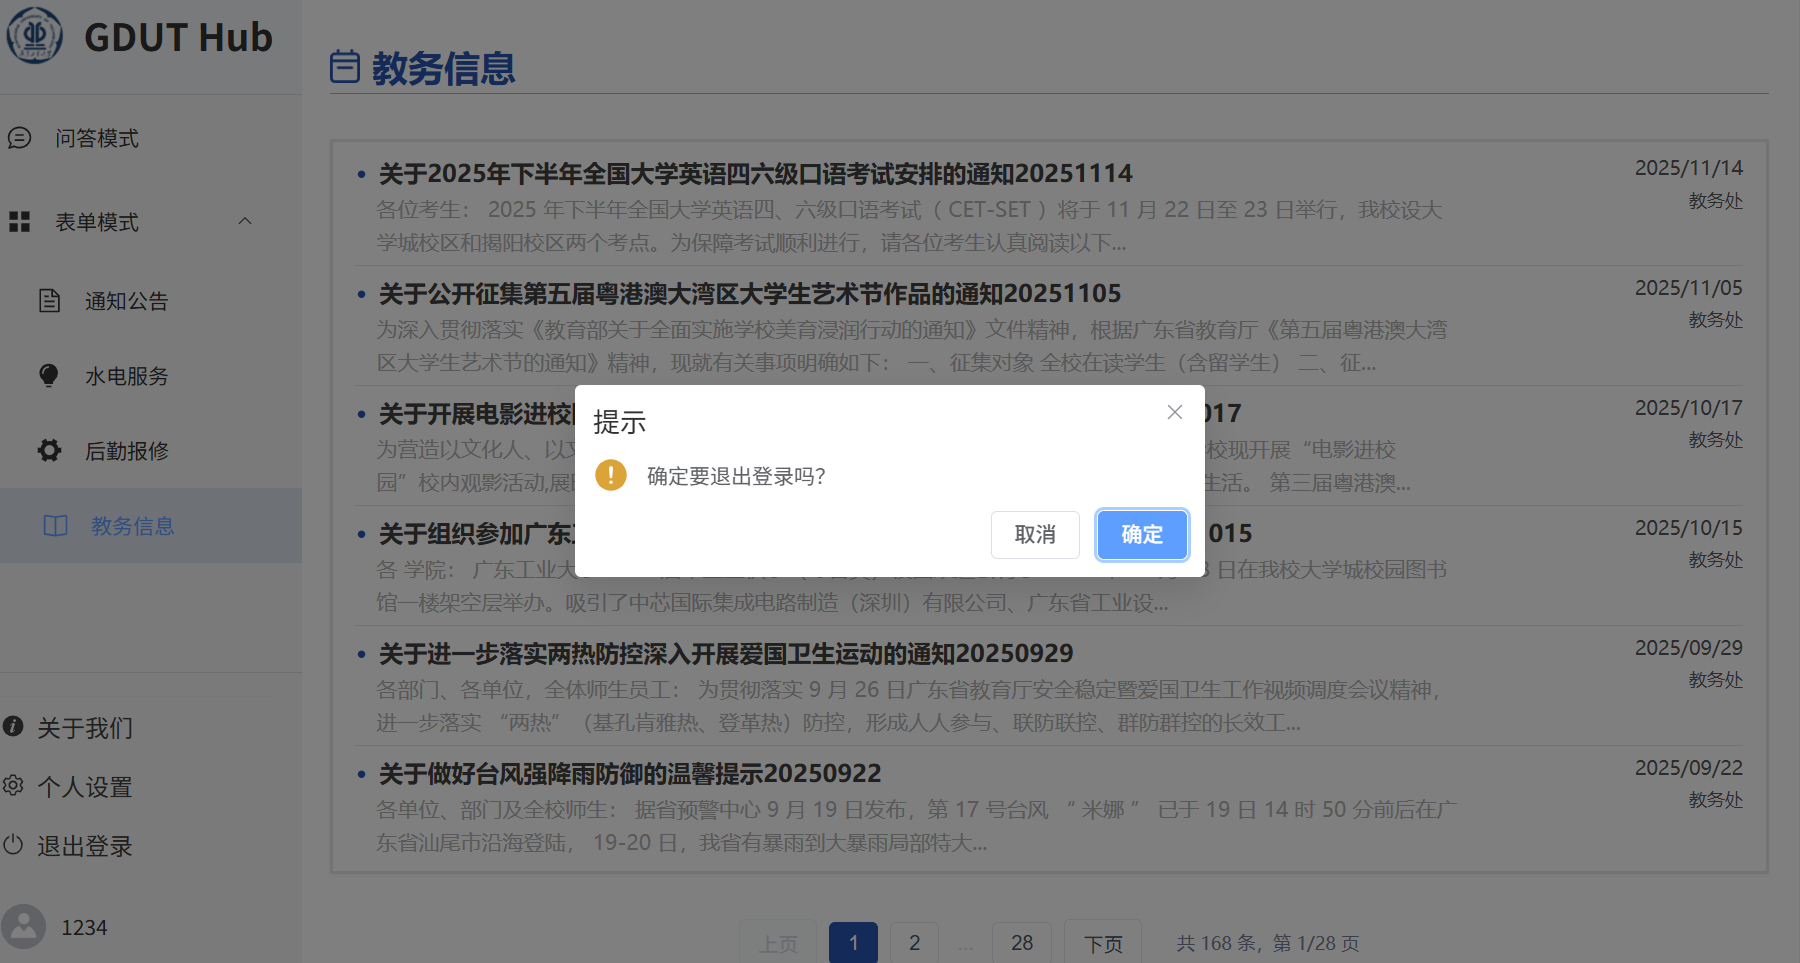Click the GDUT Hub school logo
The image size is (1800, 963).
coord(35,35)
